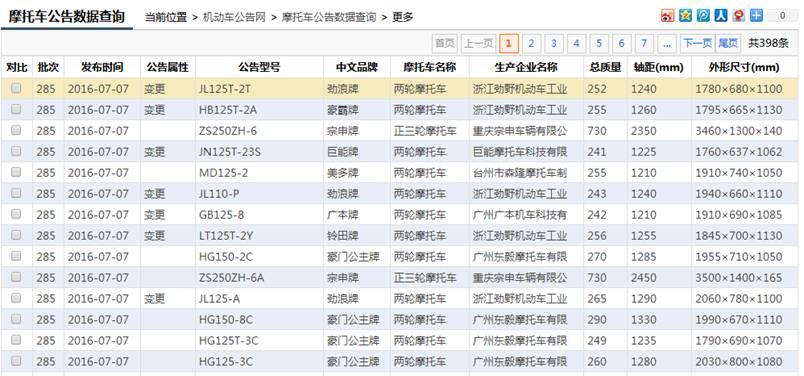The height and width of the screenshot is (376, 804).
Task: Tick compare checkbox for LT125T-2Y row
Action: [x=16, y=235]
